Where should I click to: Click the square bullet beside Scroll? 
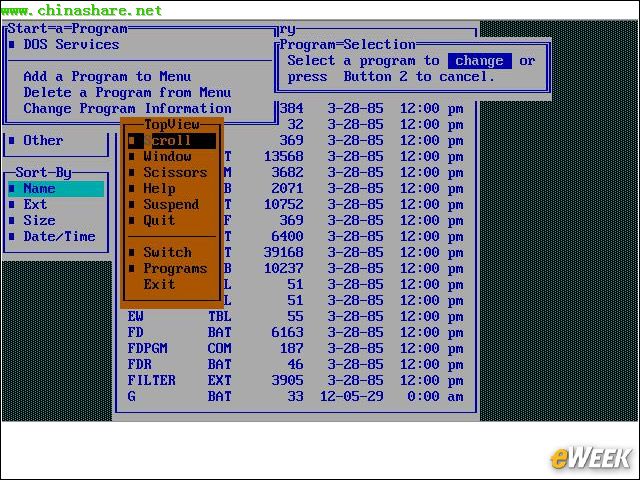[132, 140]
